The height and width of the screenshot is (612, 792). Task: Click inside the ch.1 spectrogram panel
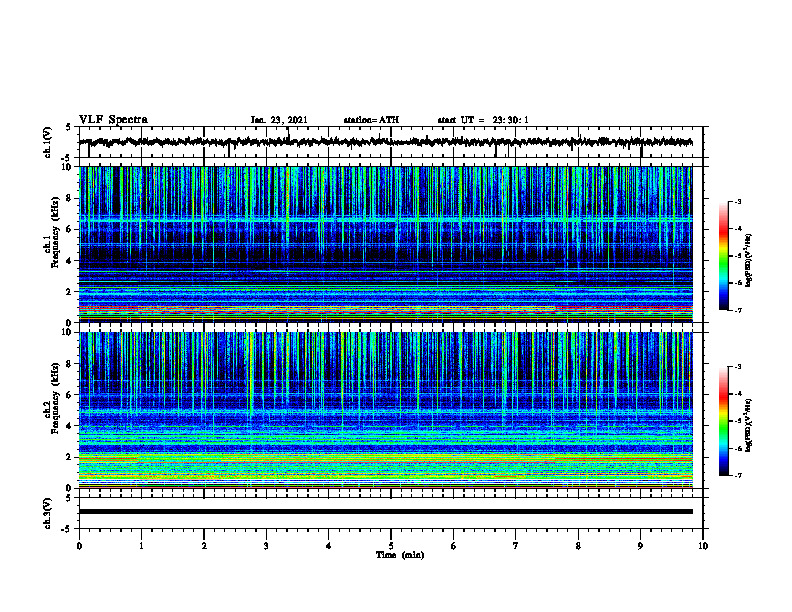tap(385, 244)
